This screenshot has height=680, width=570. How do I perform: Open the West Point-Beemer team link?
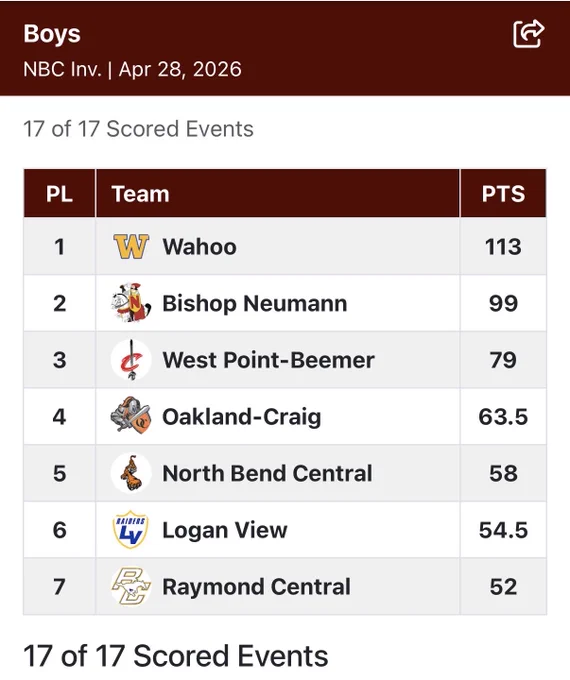coord(268,360)
